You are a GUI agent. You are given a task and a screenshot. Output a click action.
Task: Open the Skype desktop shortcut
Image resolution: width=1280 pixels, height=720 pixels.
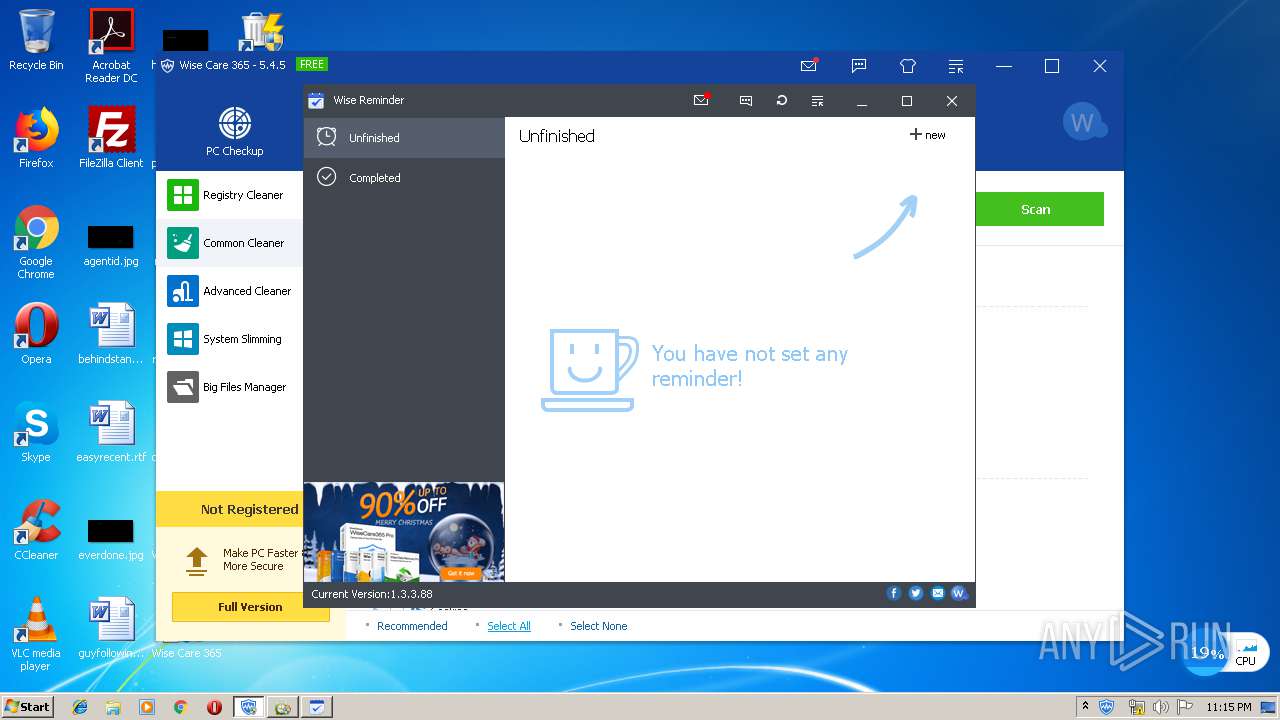pyautogui.click(x=36, y=433)
